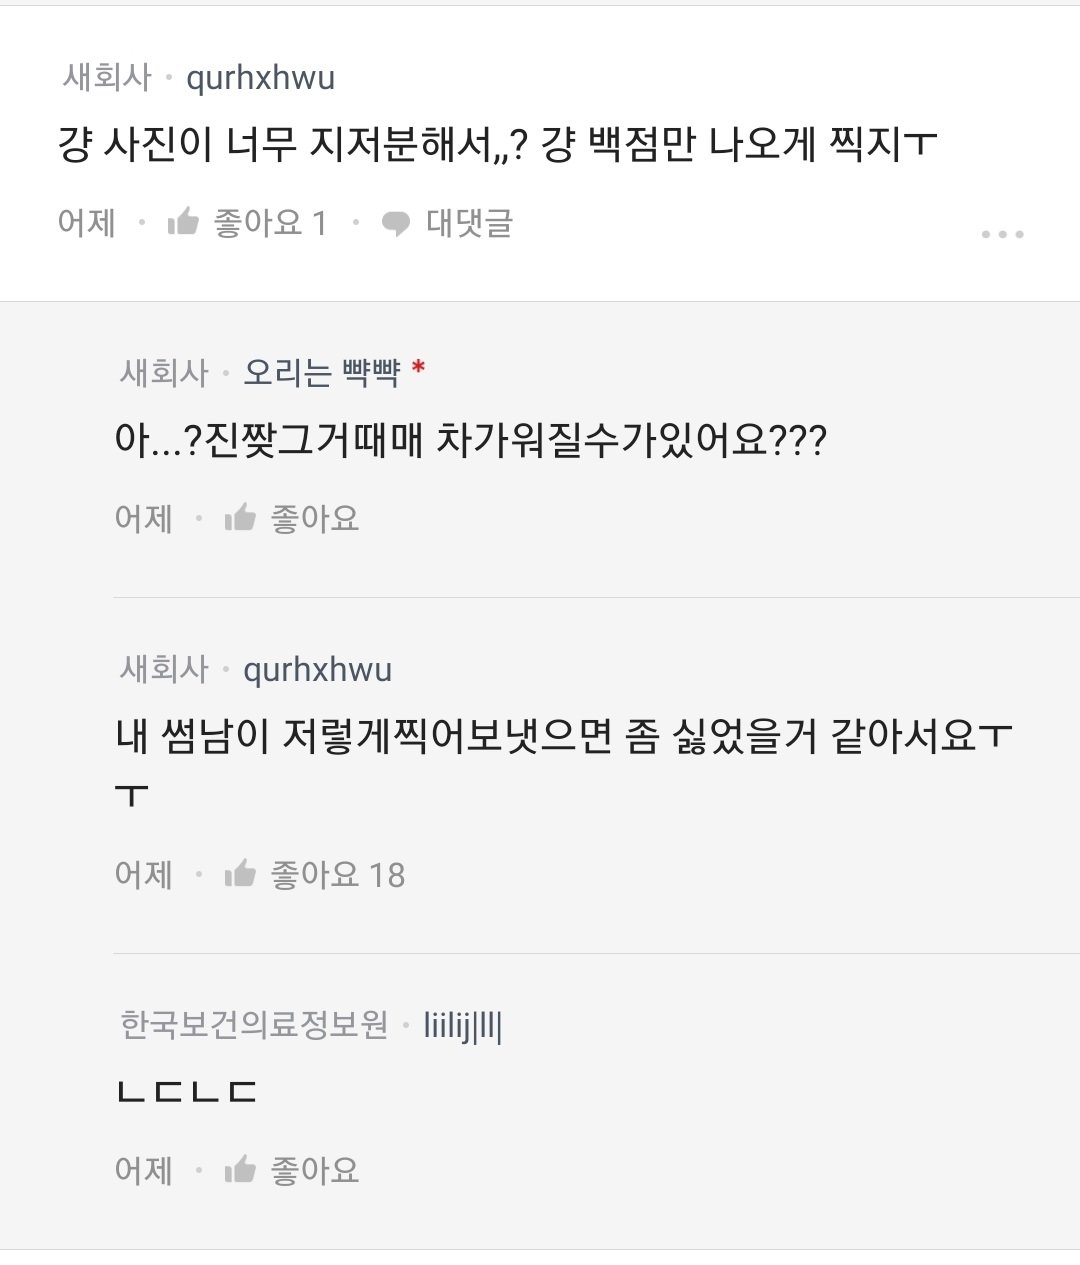Open the three-dot more options menu
Screen dimensions: 1080x1265
pyautogui.click(x=1002, y=234)
